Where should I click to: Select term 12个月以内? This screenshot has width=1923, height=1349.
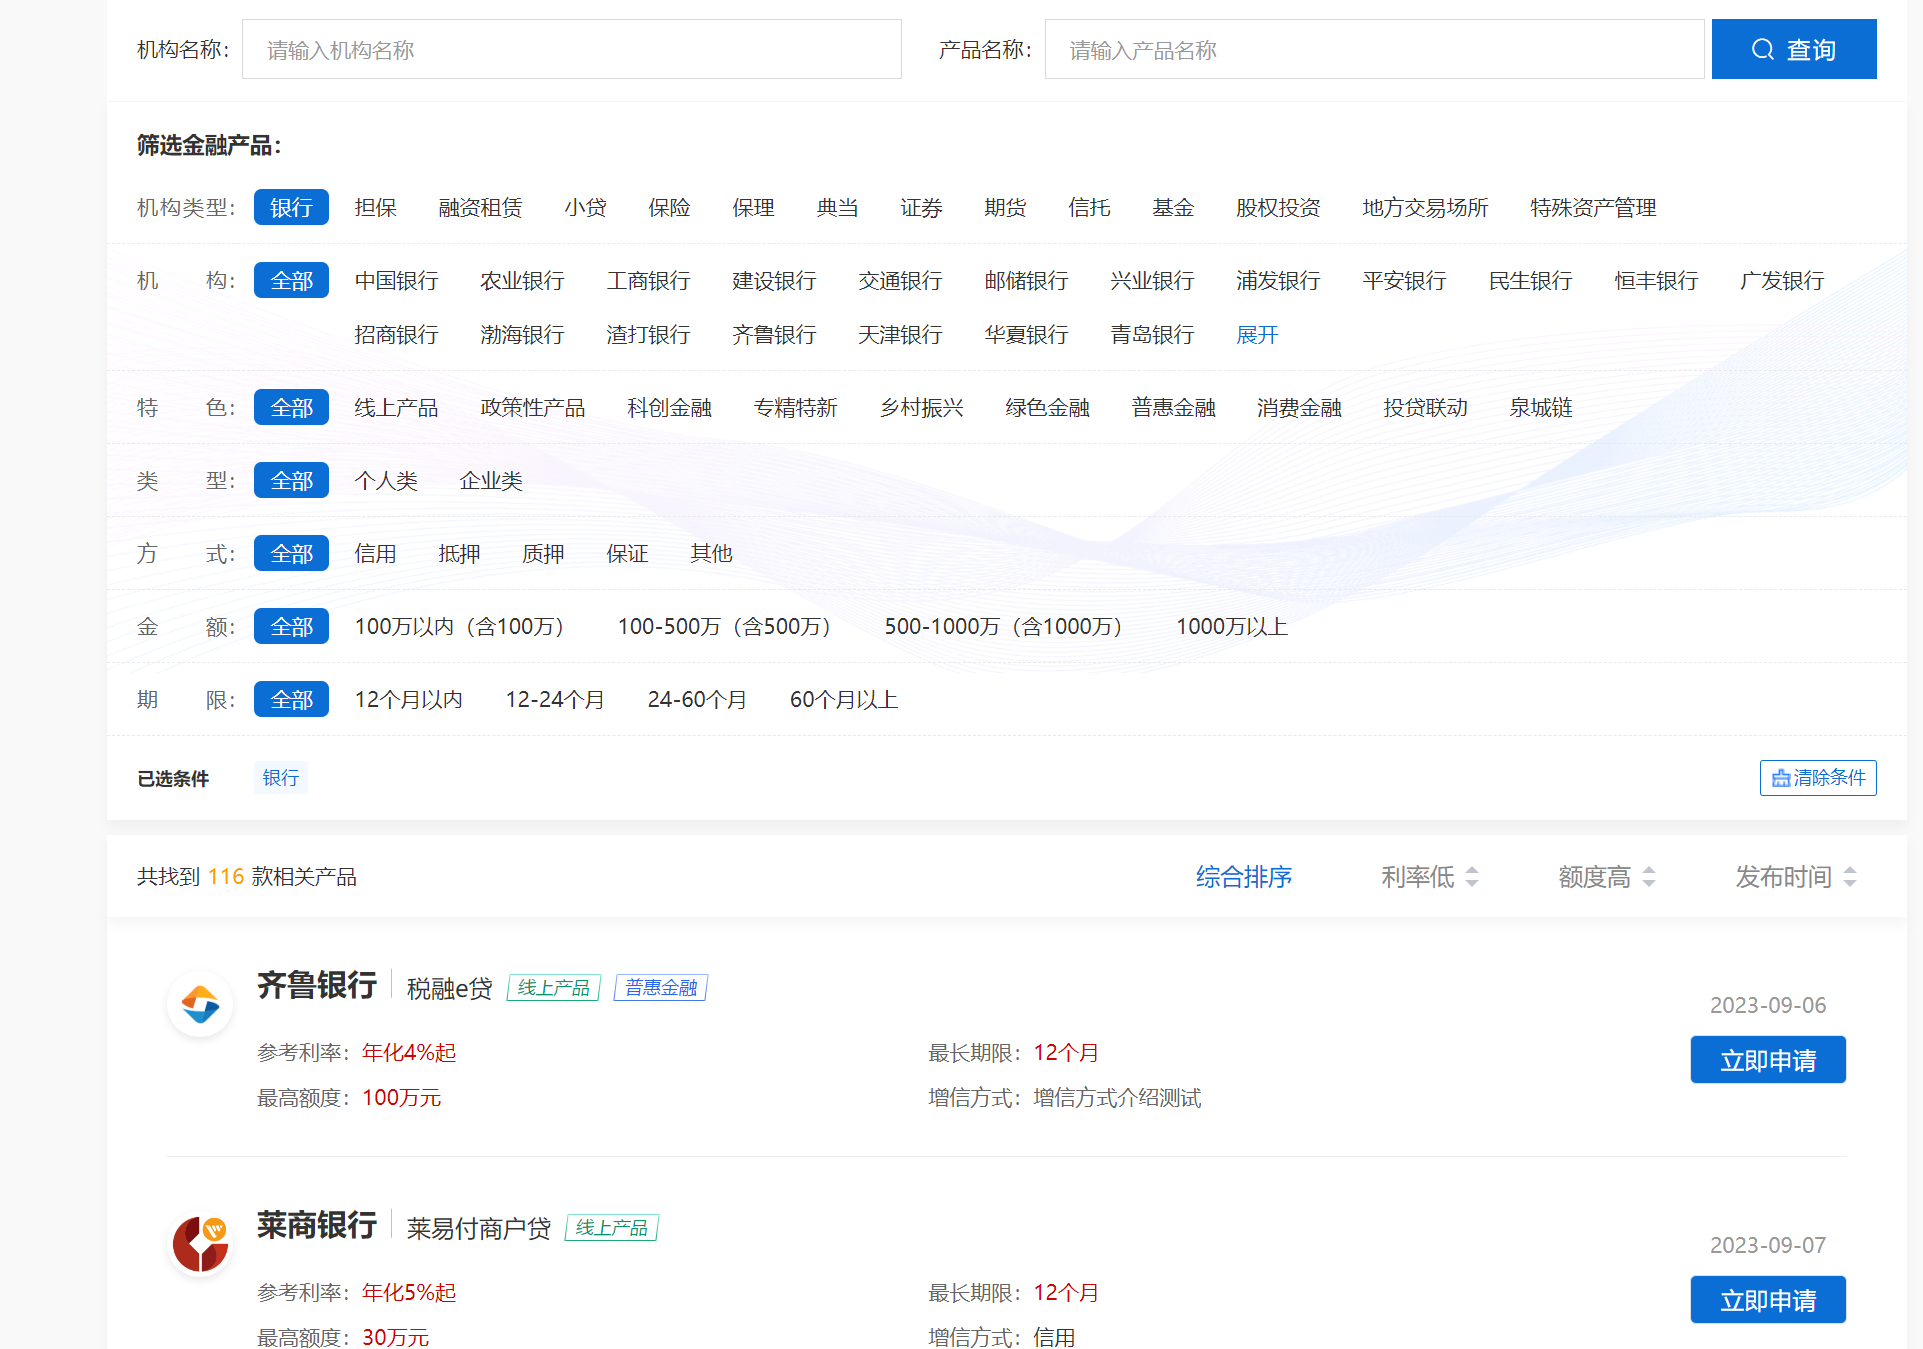[409, 699]
